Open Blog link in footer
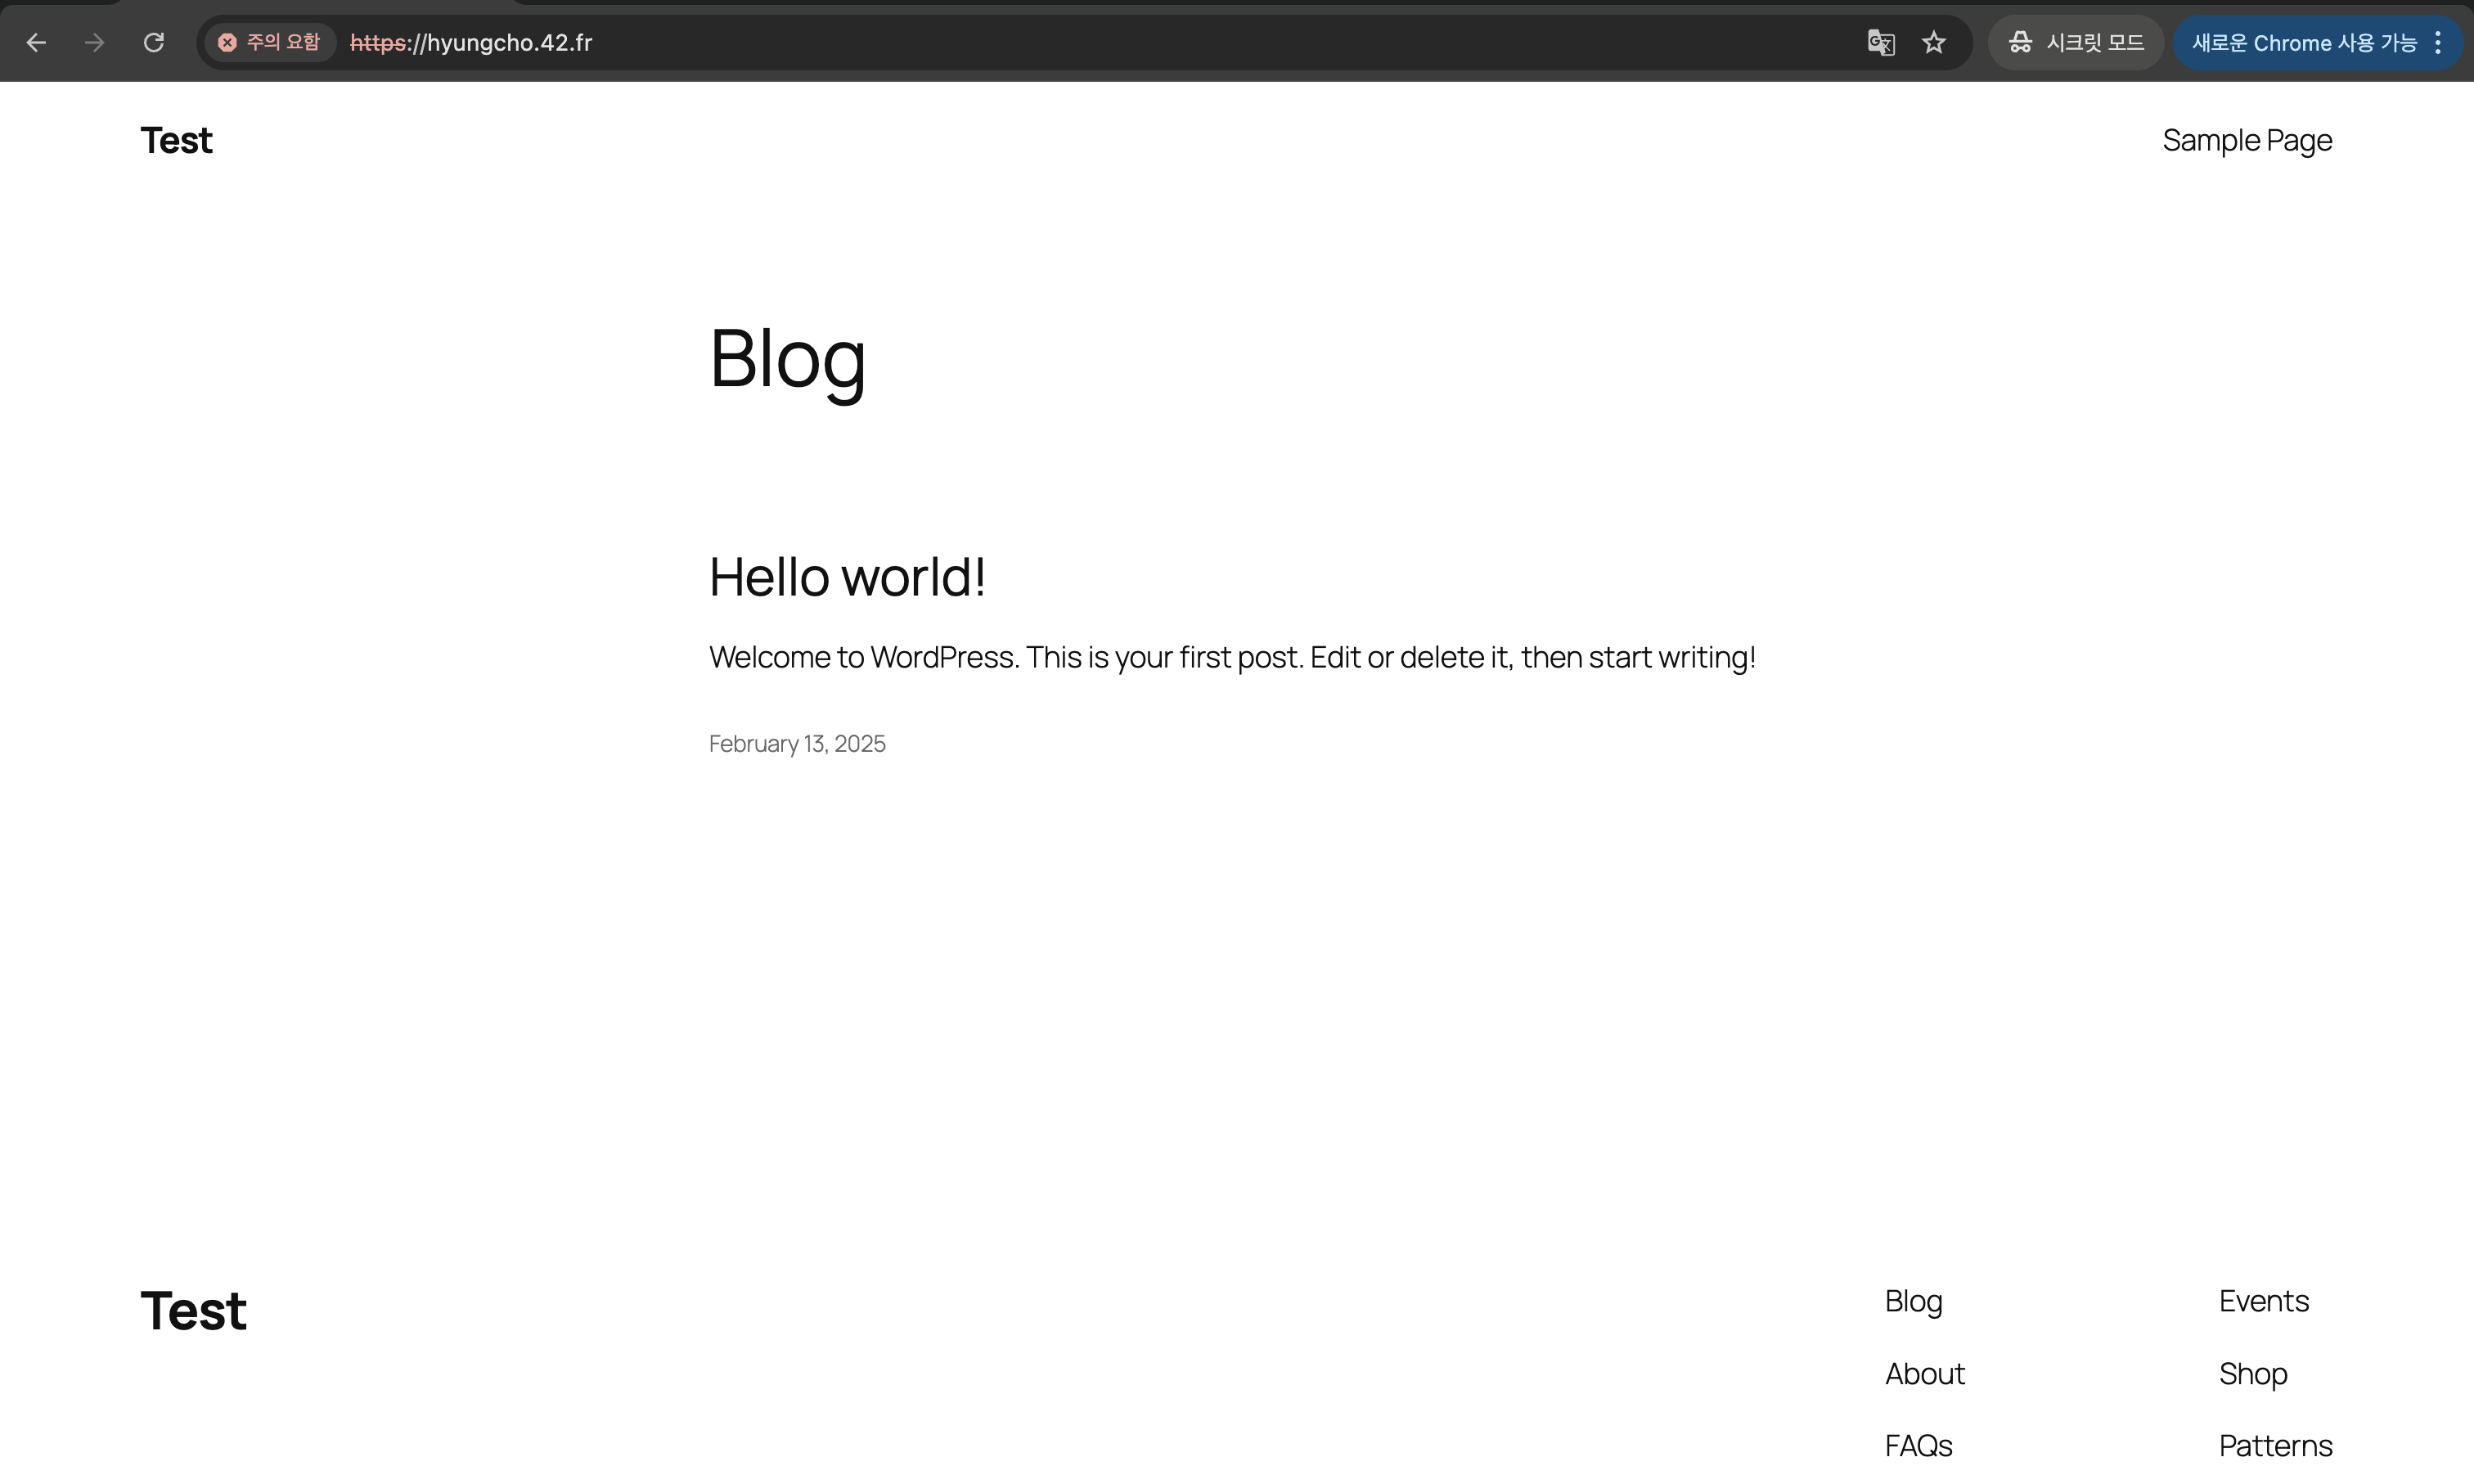Screen dimensions: 2474x1484 pyautogui.click(x=1913, y=1301)
